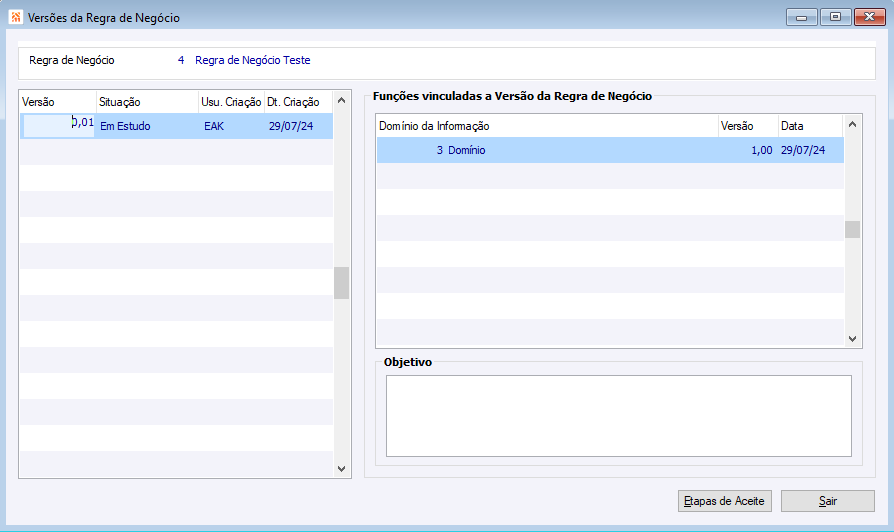The height and width of the screenshot is (532, 894).
Task: Click the functions table scrollbar thumb
Action: click(852, 229)
